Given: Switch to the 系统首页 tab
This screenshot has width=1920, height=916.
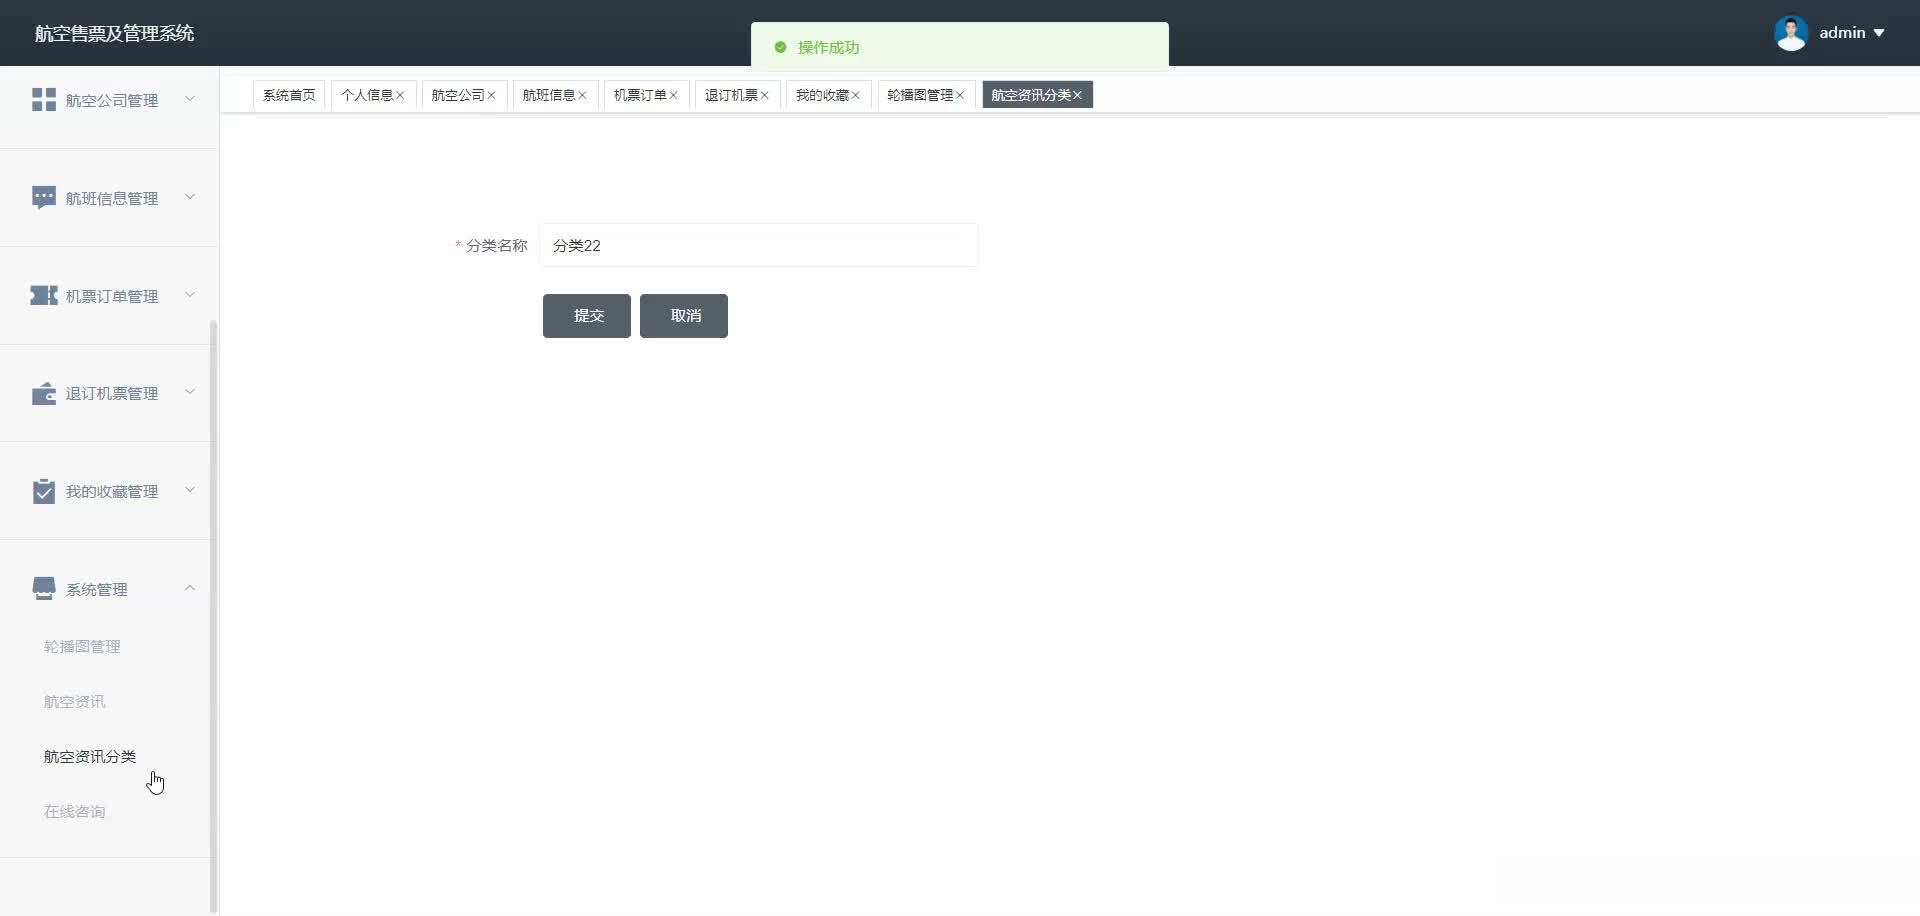Looking at the screenshot, I should click(x=289, y=95).
